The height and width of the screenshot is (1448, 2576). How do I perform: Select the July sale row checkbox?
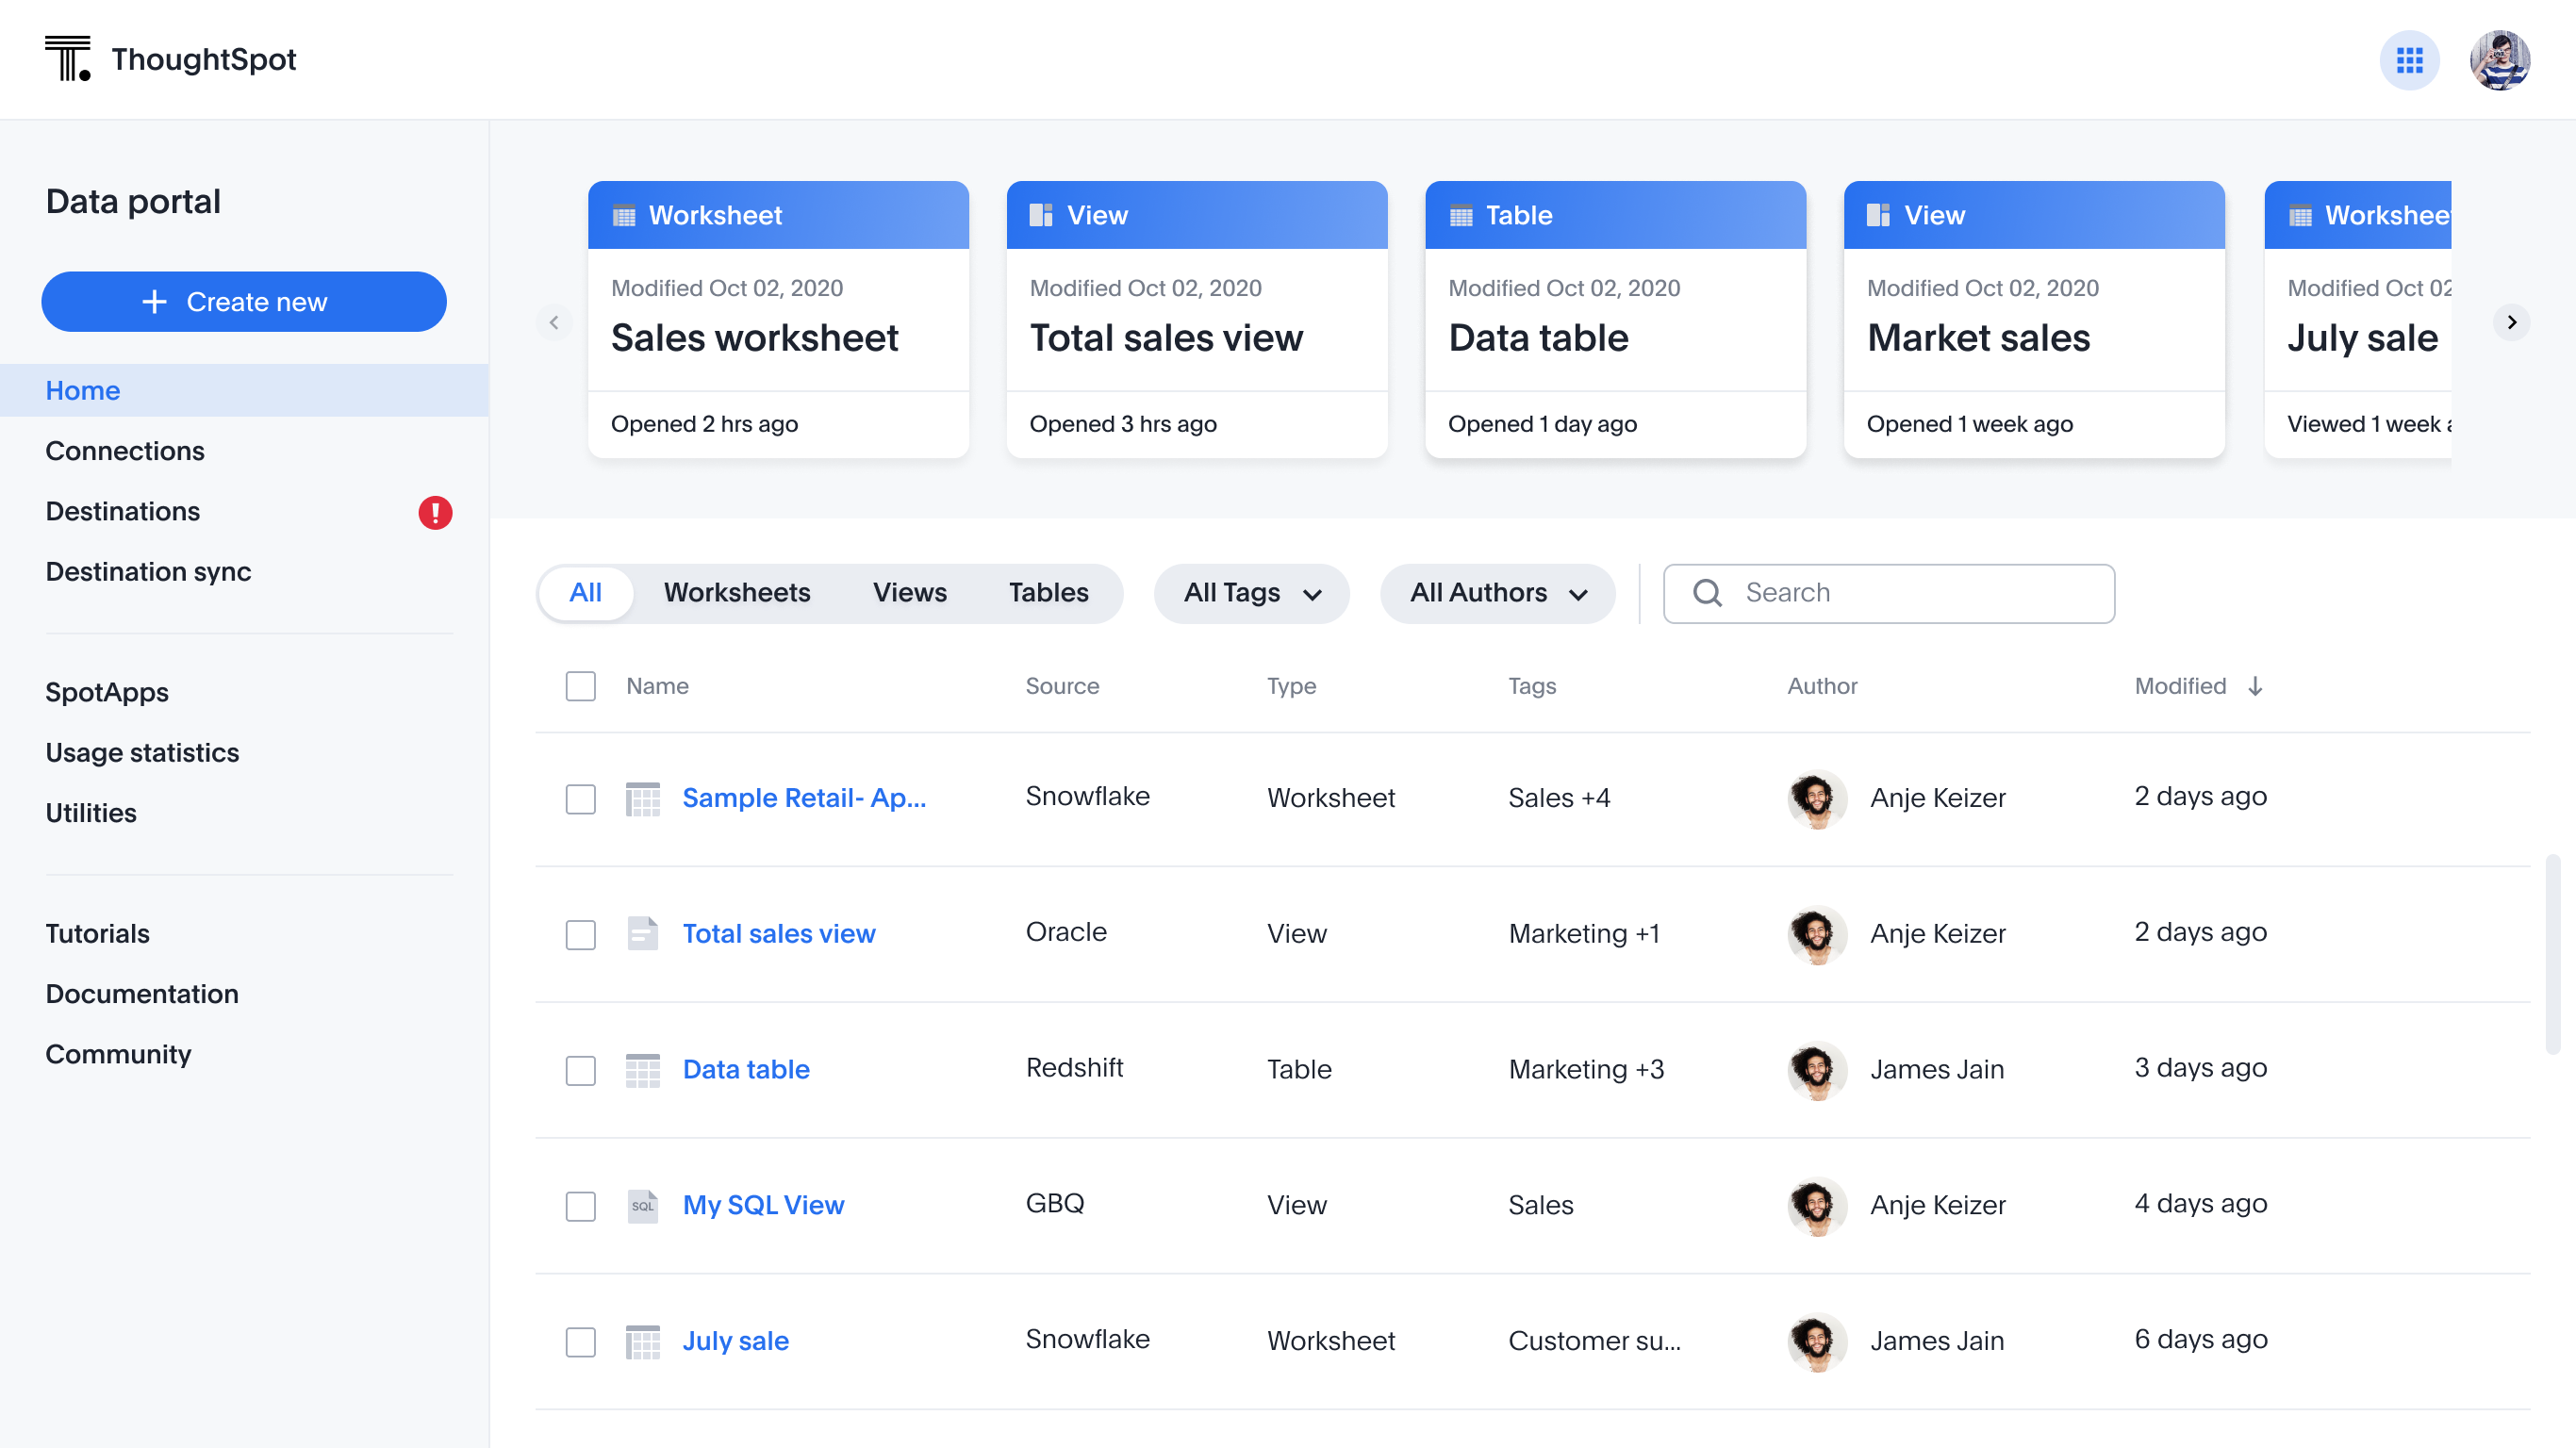pyautogui.click(x=580, y=1343)
